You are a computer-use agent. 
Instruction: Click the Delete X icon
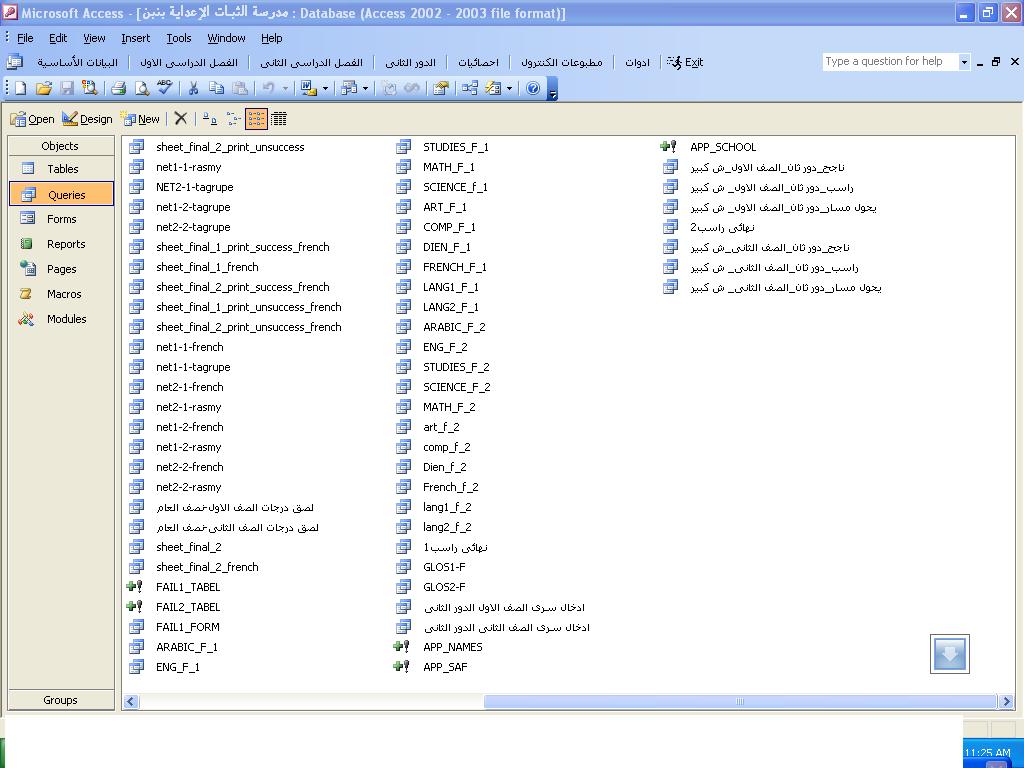coord(181,118)
